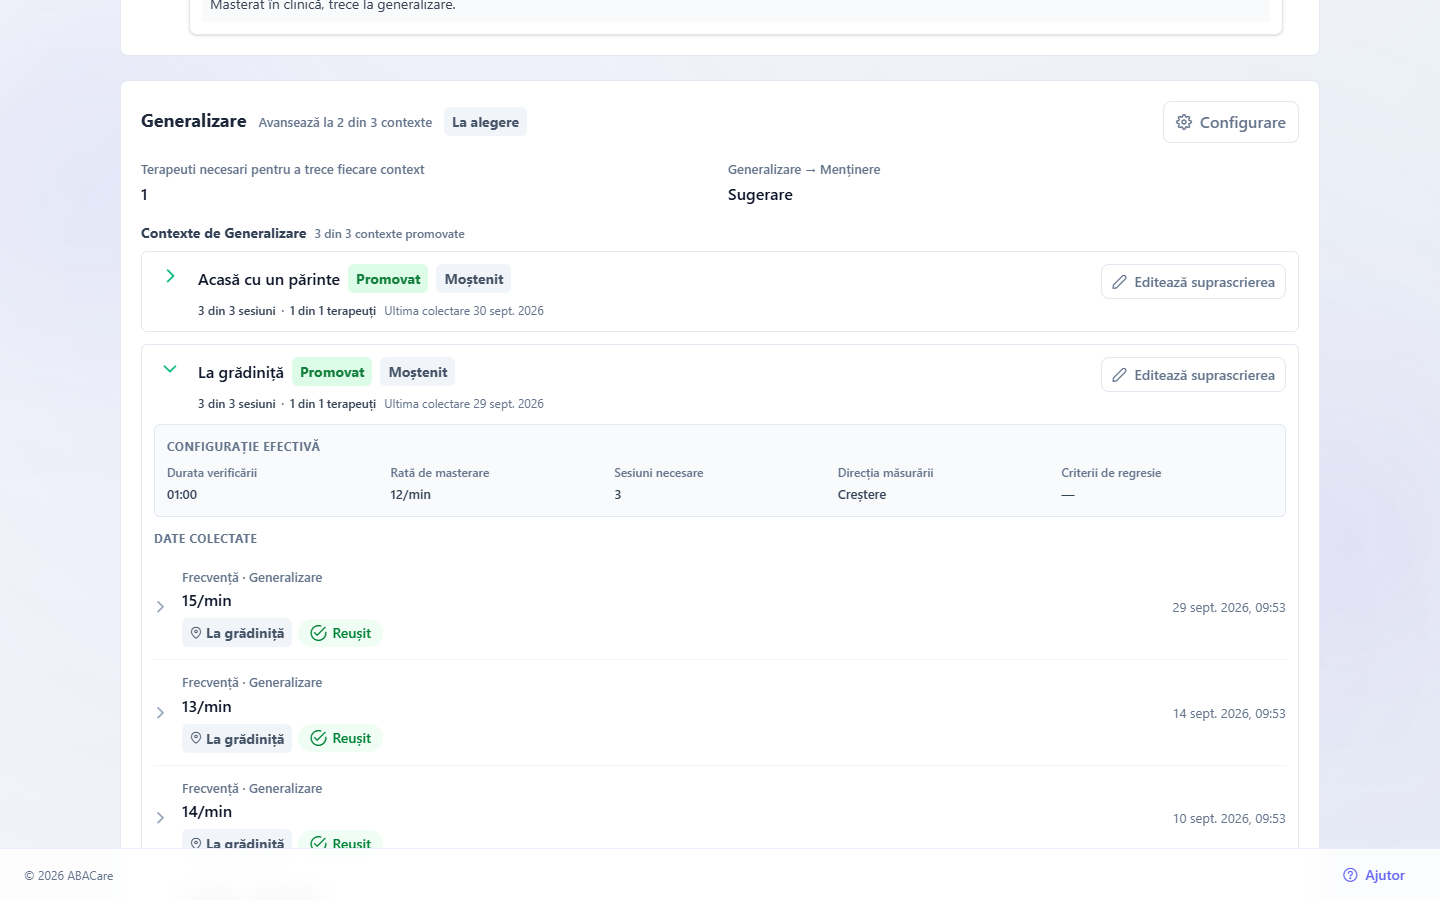This screenshot has width=1440, height=900.
Task: Click the timestamp '10 sept. 2026, 09:53'
Action: 1229,819
